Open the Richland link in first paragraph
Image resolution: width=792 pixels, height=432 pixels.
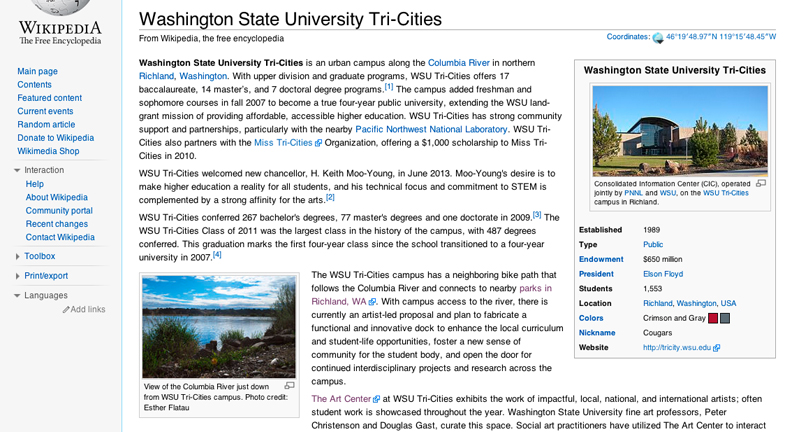tap(156, 76)
